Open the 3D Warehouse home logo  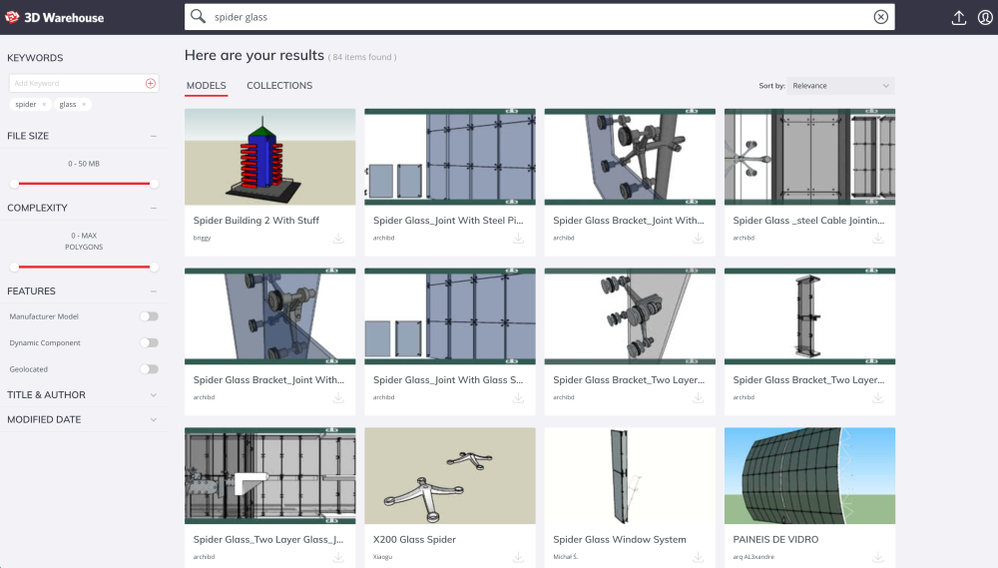click(54, 17)
